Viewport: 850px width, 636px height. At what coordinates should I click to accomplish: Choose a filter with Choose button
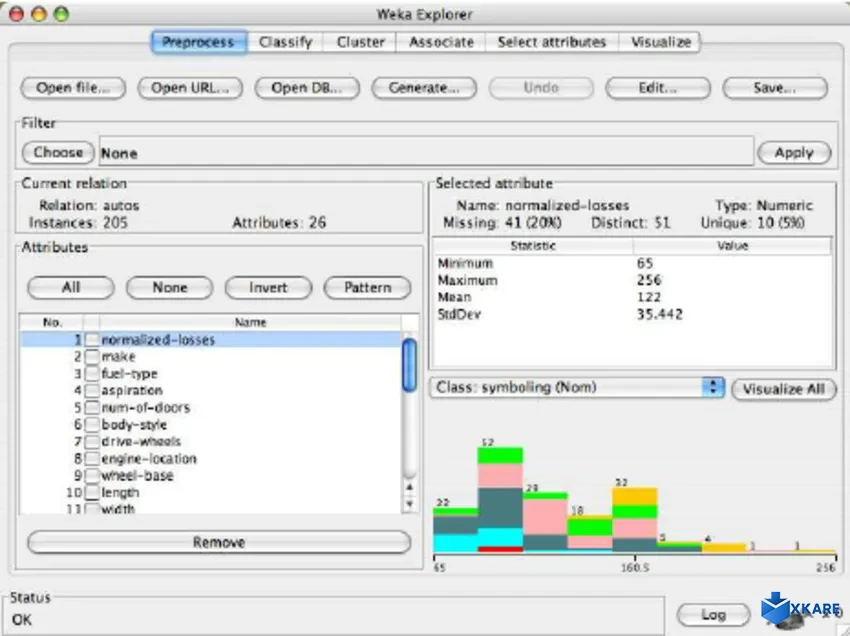pos(58,152)
